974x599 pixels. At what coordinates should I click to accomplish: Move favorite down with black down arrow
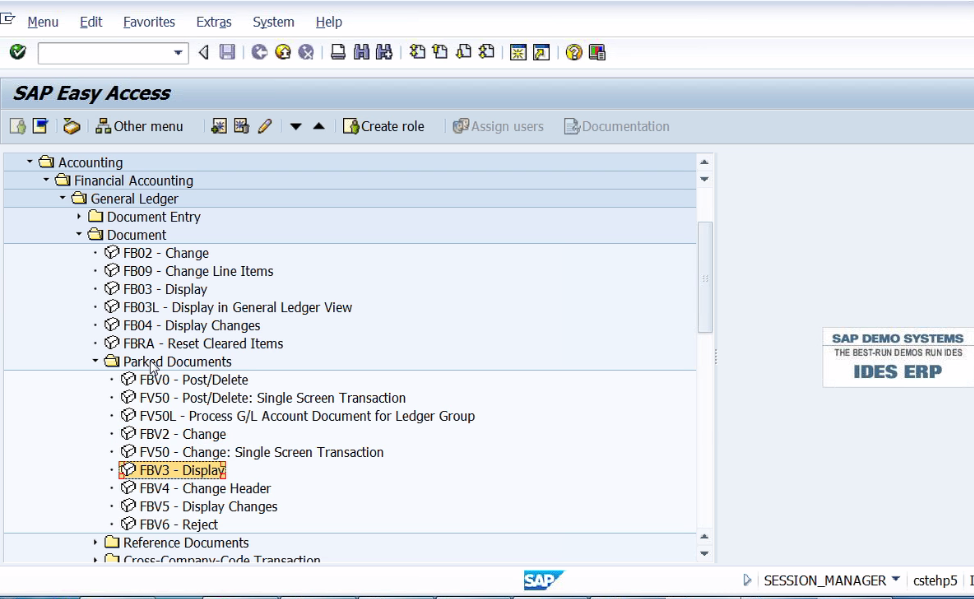coord(296,127)
